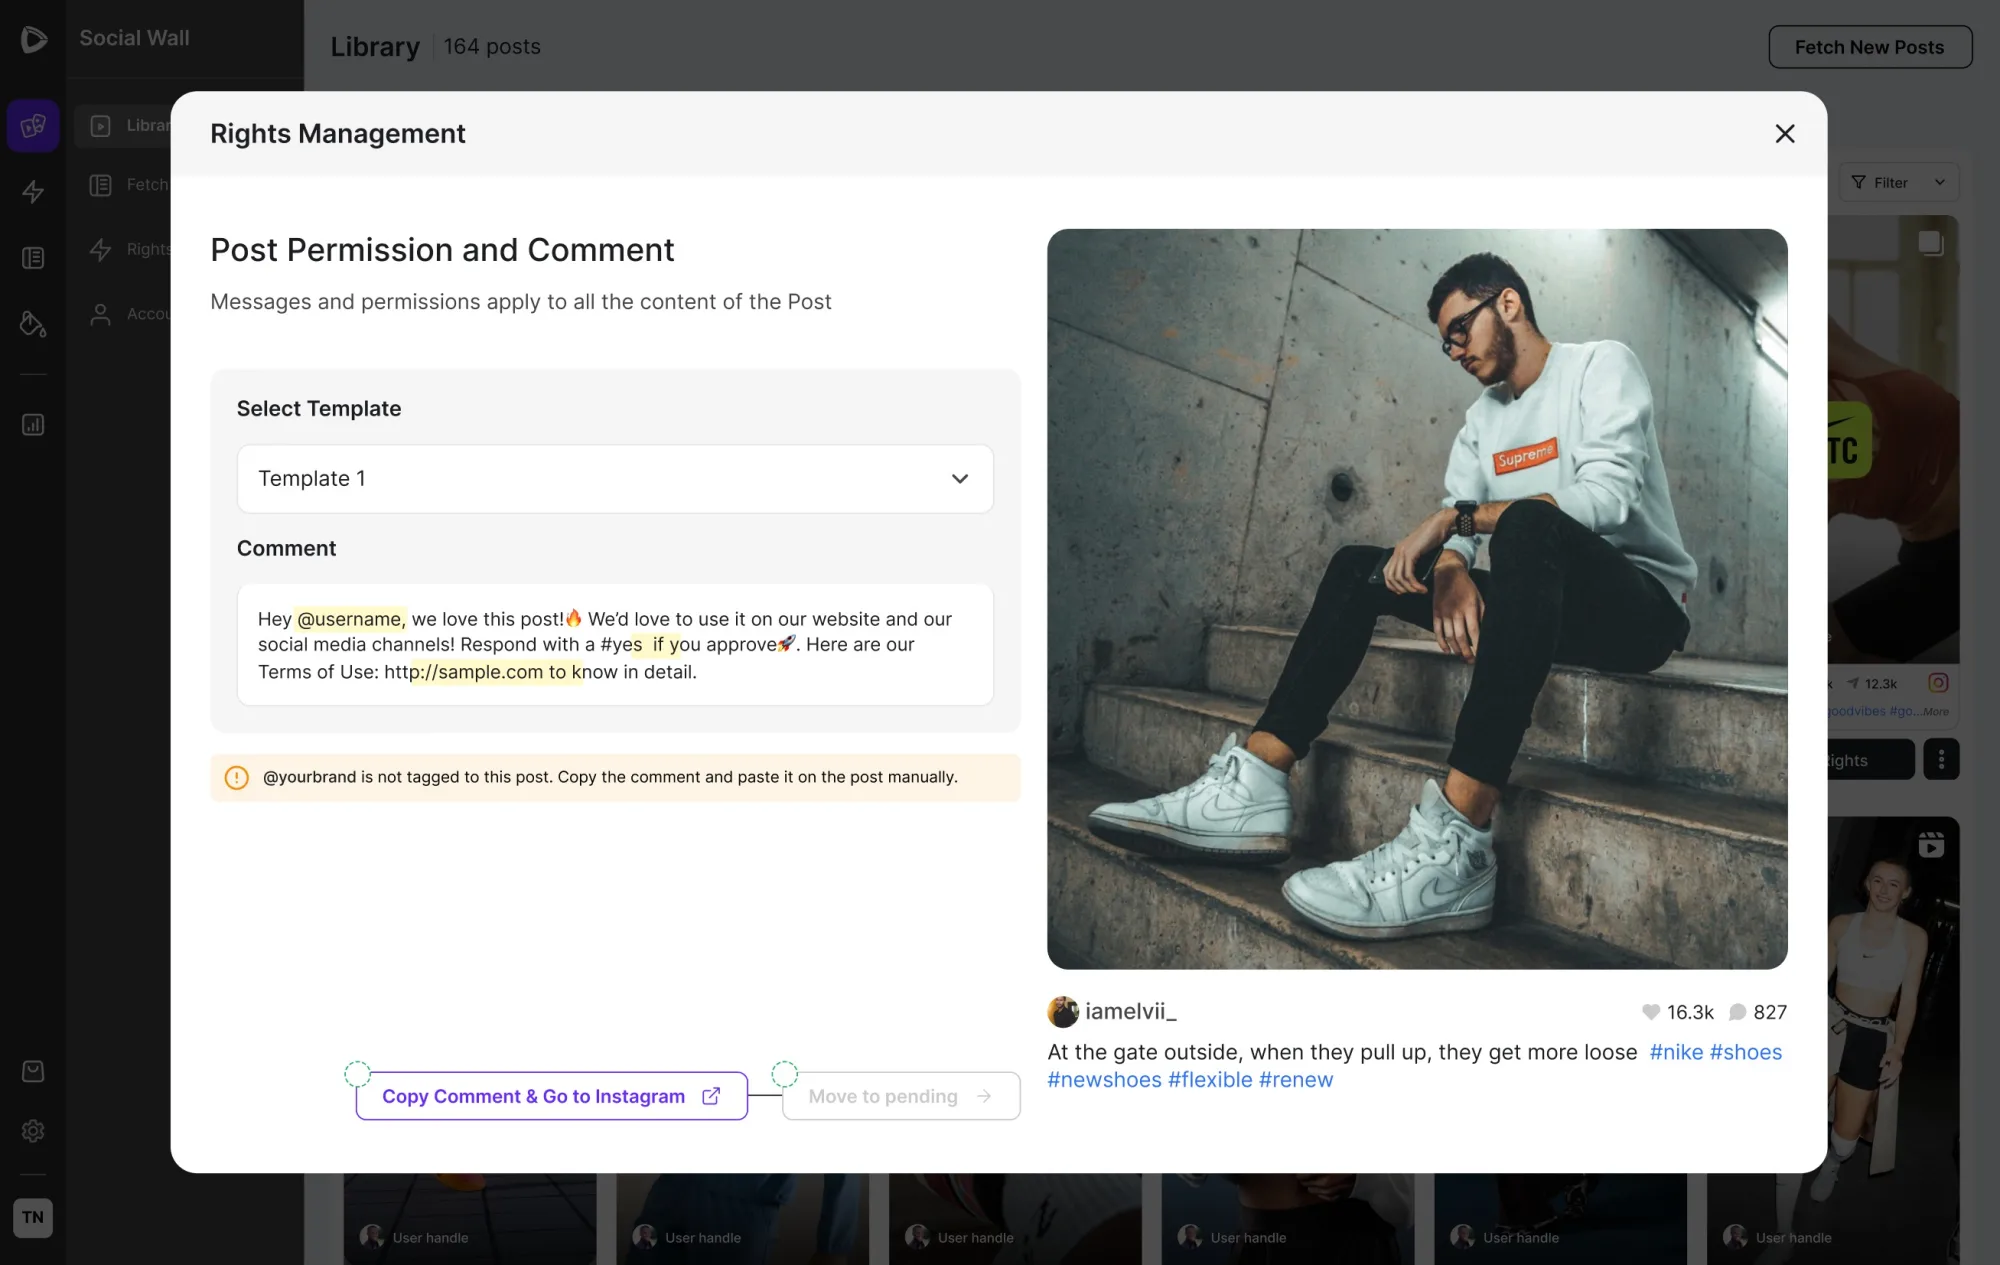The height and width of the screenshot is (1265, 2000).
Task: Open the analytics chart icon in left rail
Action: (33, 425)
